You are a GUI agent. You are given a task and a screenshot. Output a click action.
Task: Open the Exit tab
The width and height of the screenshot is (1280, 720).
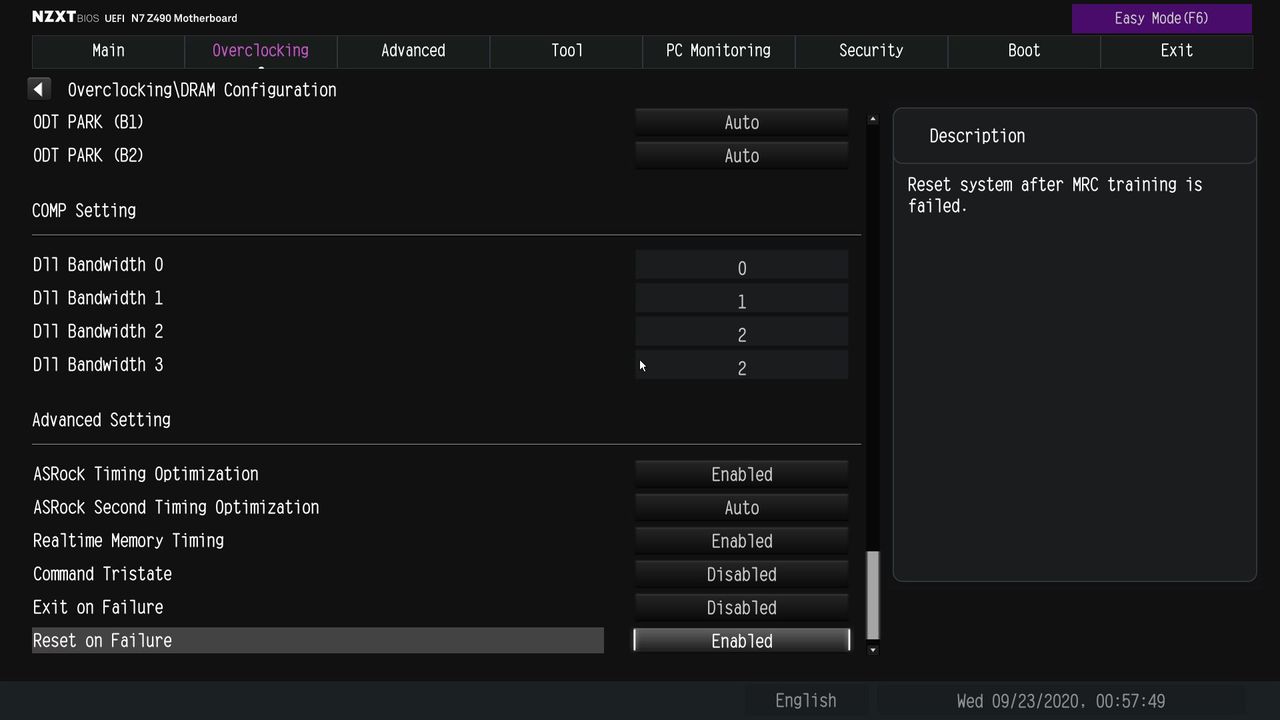[1176, 50]
